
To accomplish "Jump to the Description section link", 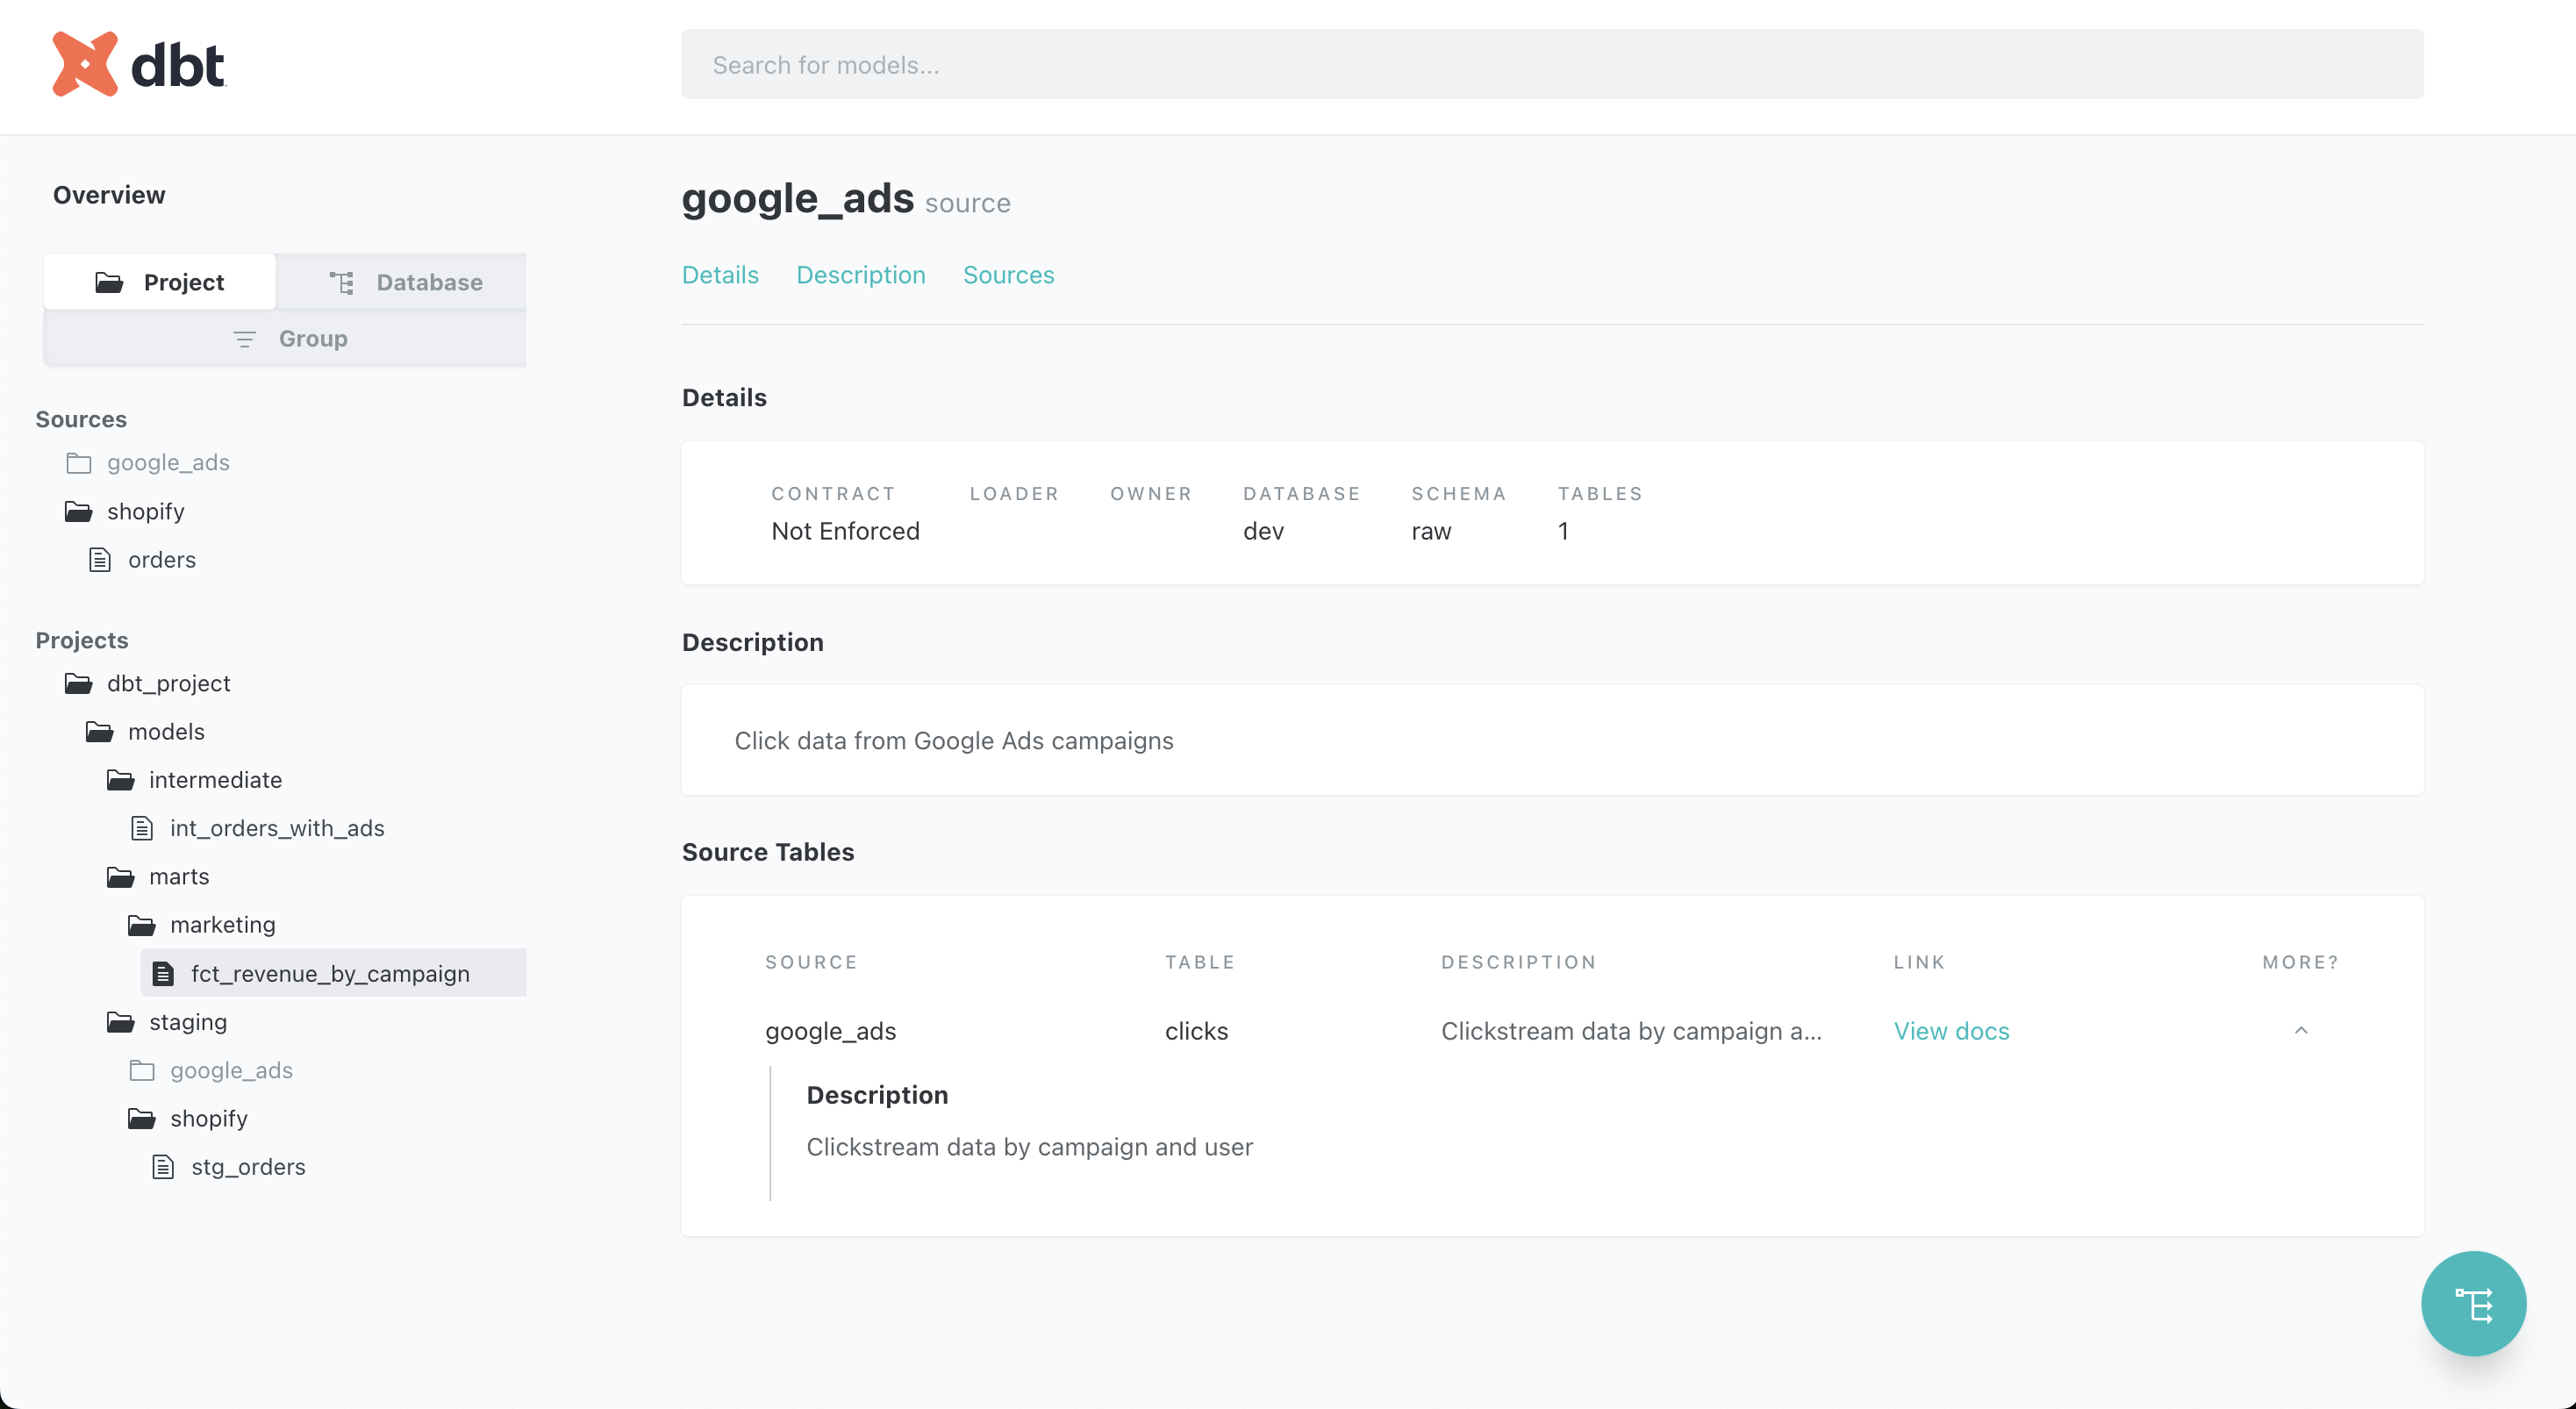I will pos(861,275).
